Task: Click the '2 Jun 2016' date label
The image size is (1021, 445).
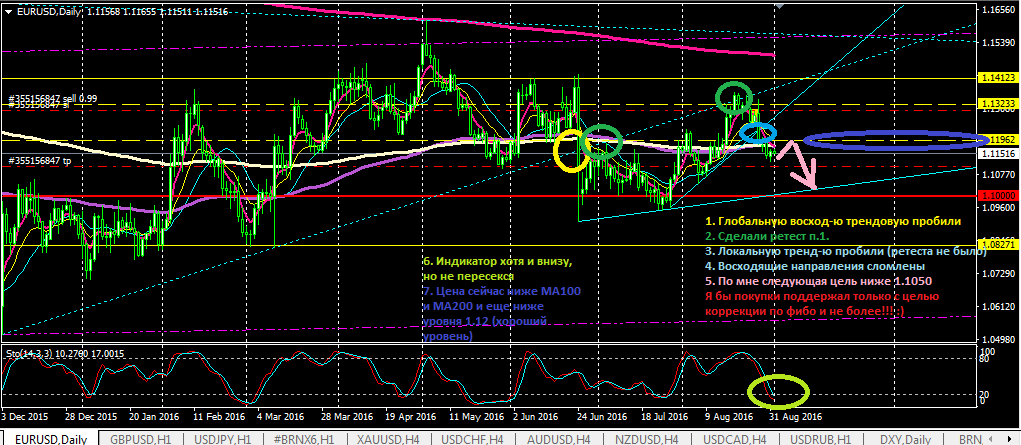Action: click(538, 416)
